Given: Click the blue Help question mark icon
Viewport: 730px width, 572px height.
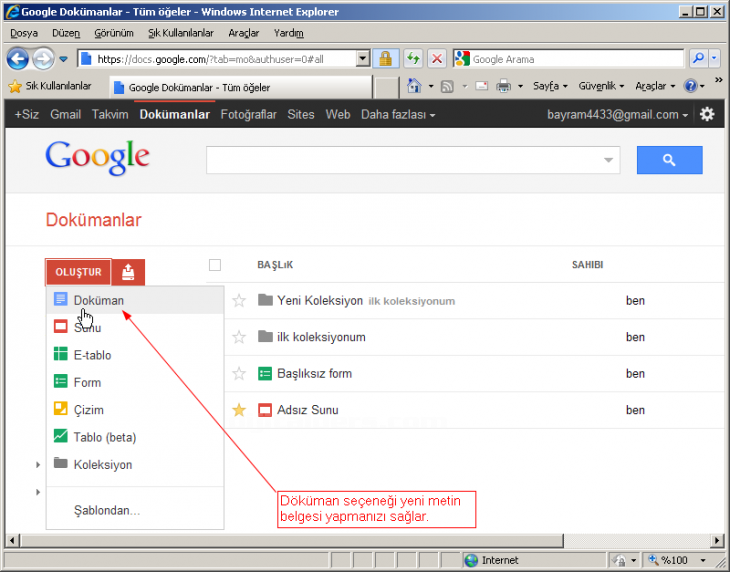Looking at the screenshot, I should (690, 86).
